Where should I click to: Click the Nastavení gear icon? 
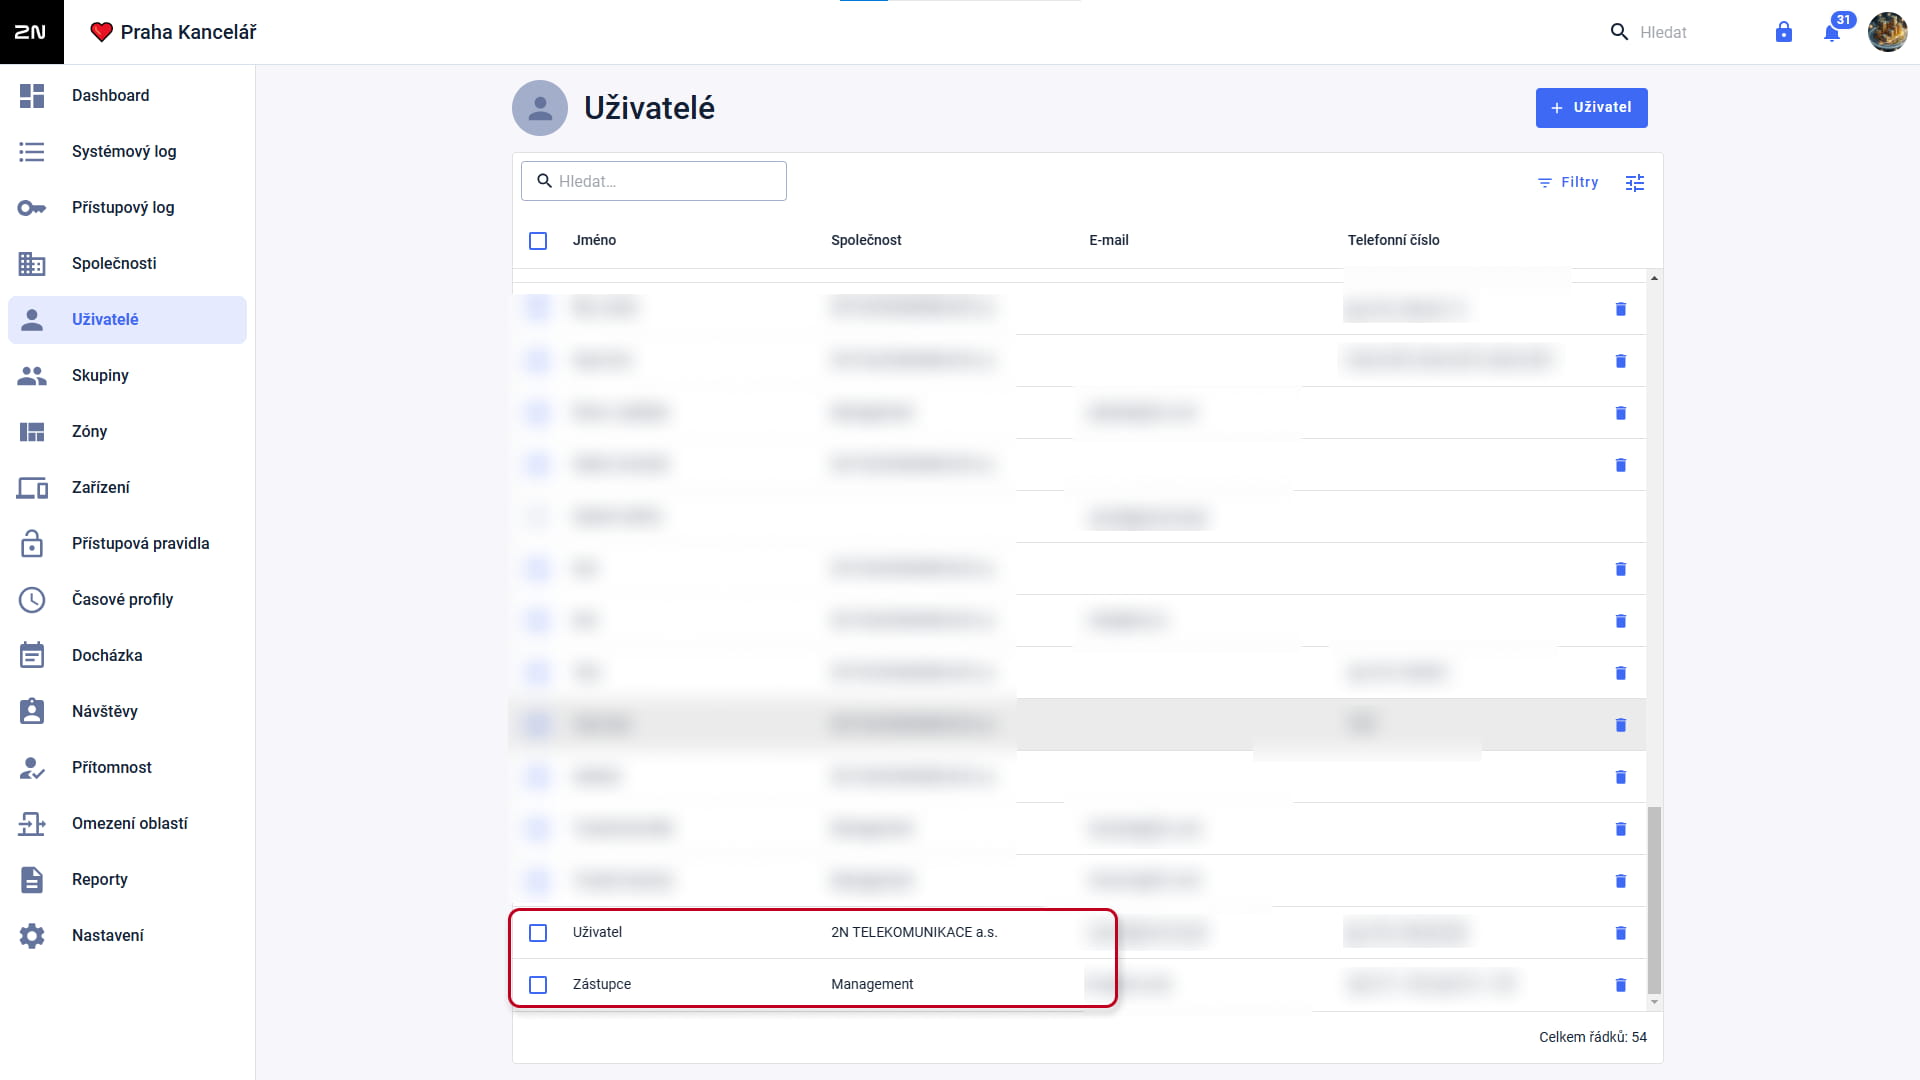pyautogui.click(x=32, y=936)
